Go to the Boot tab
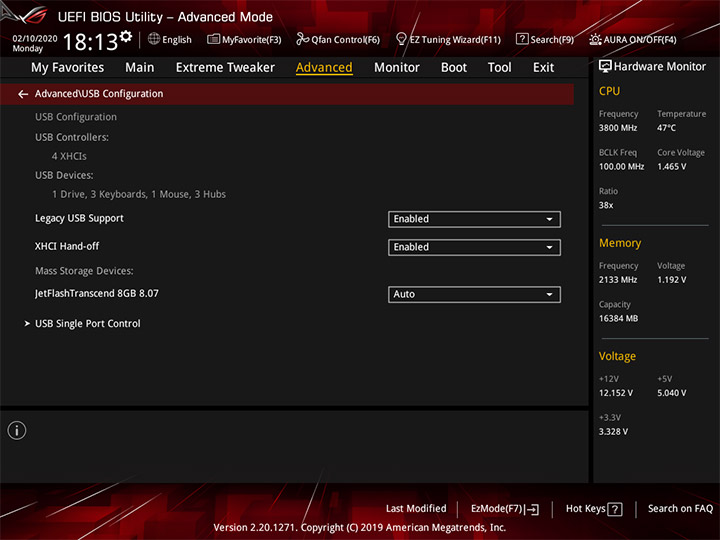This screenshot has width=720, height=540. [x=454, y=68]
